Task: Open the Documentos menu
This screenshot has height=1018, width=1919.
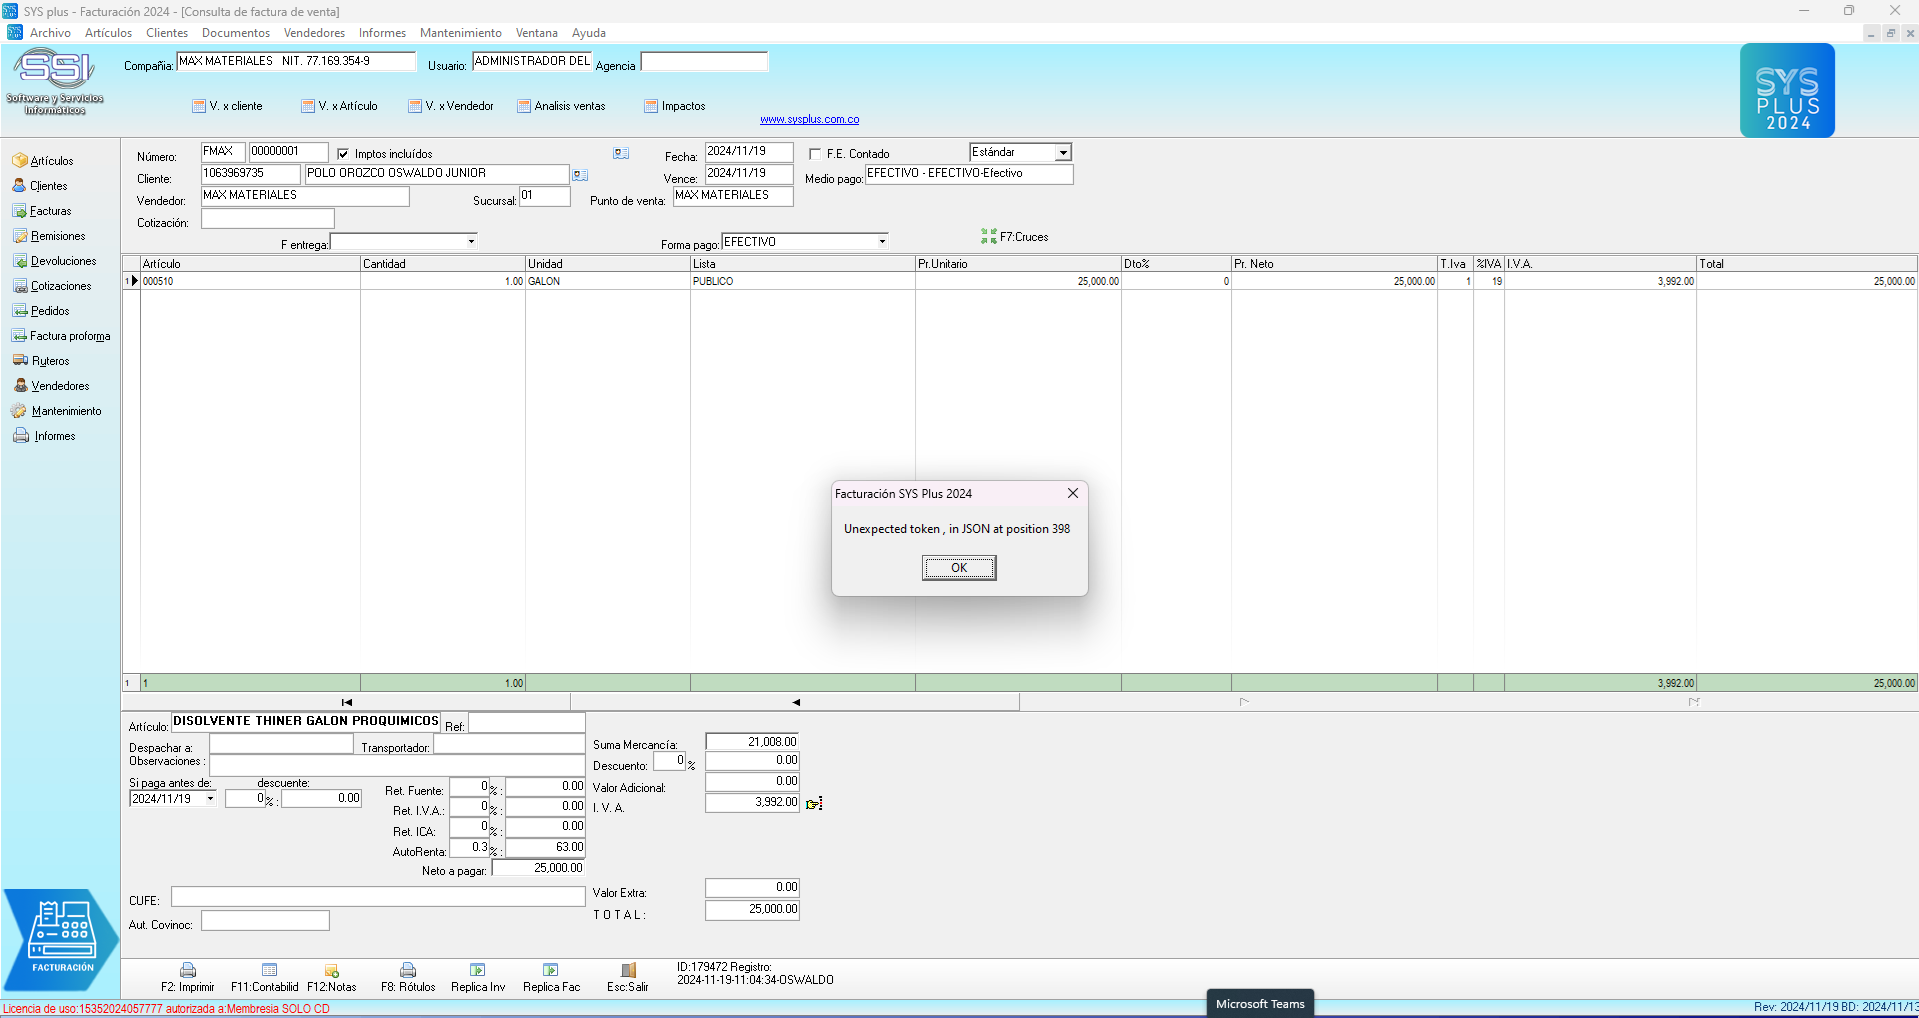Action: [236, 33]
